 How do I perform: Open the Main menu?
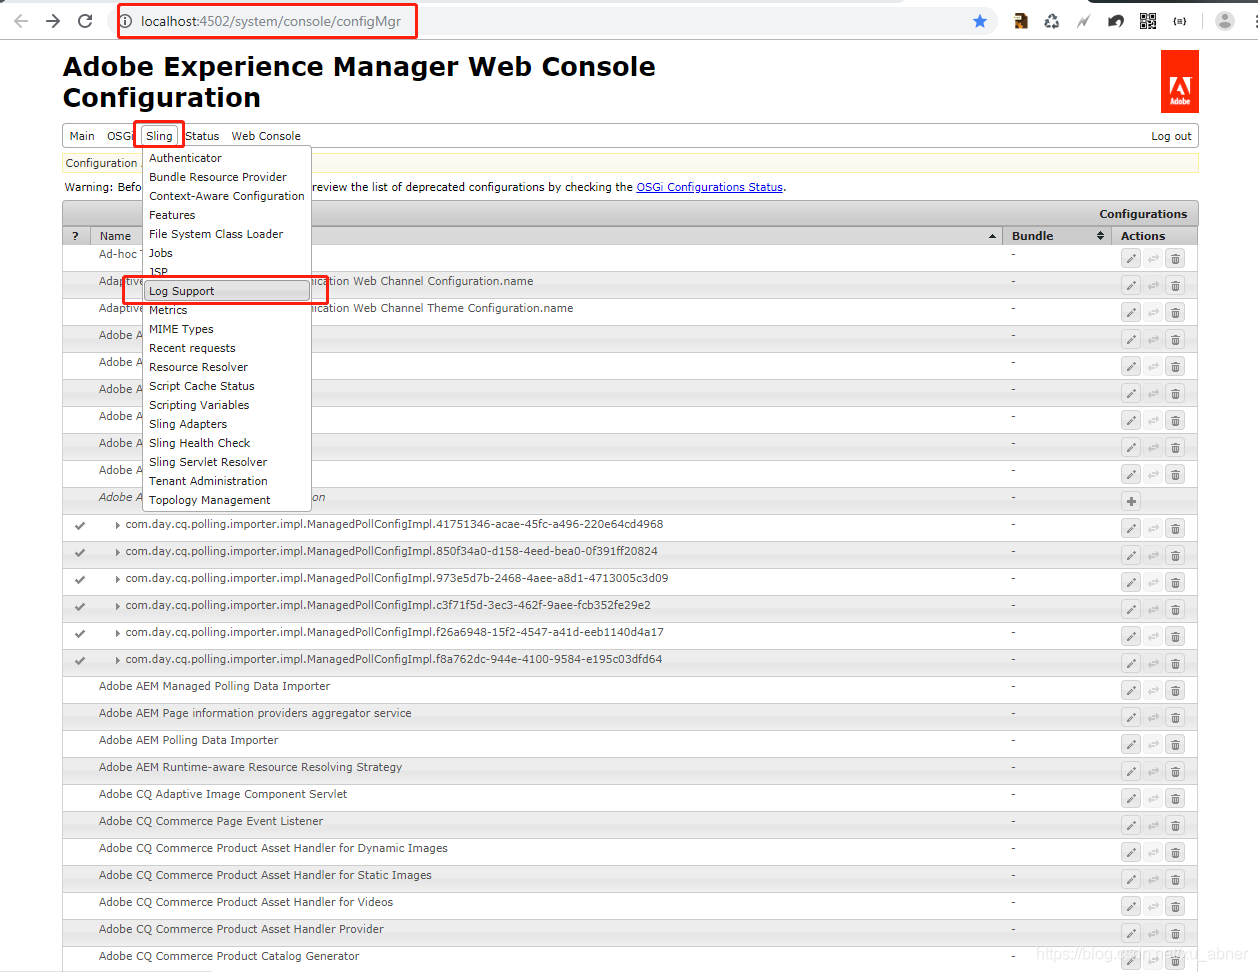click(82, 136)
